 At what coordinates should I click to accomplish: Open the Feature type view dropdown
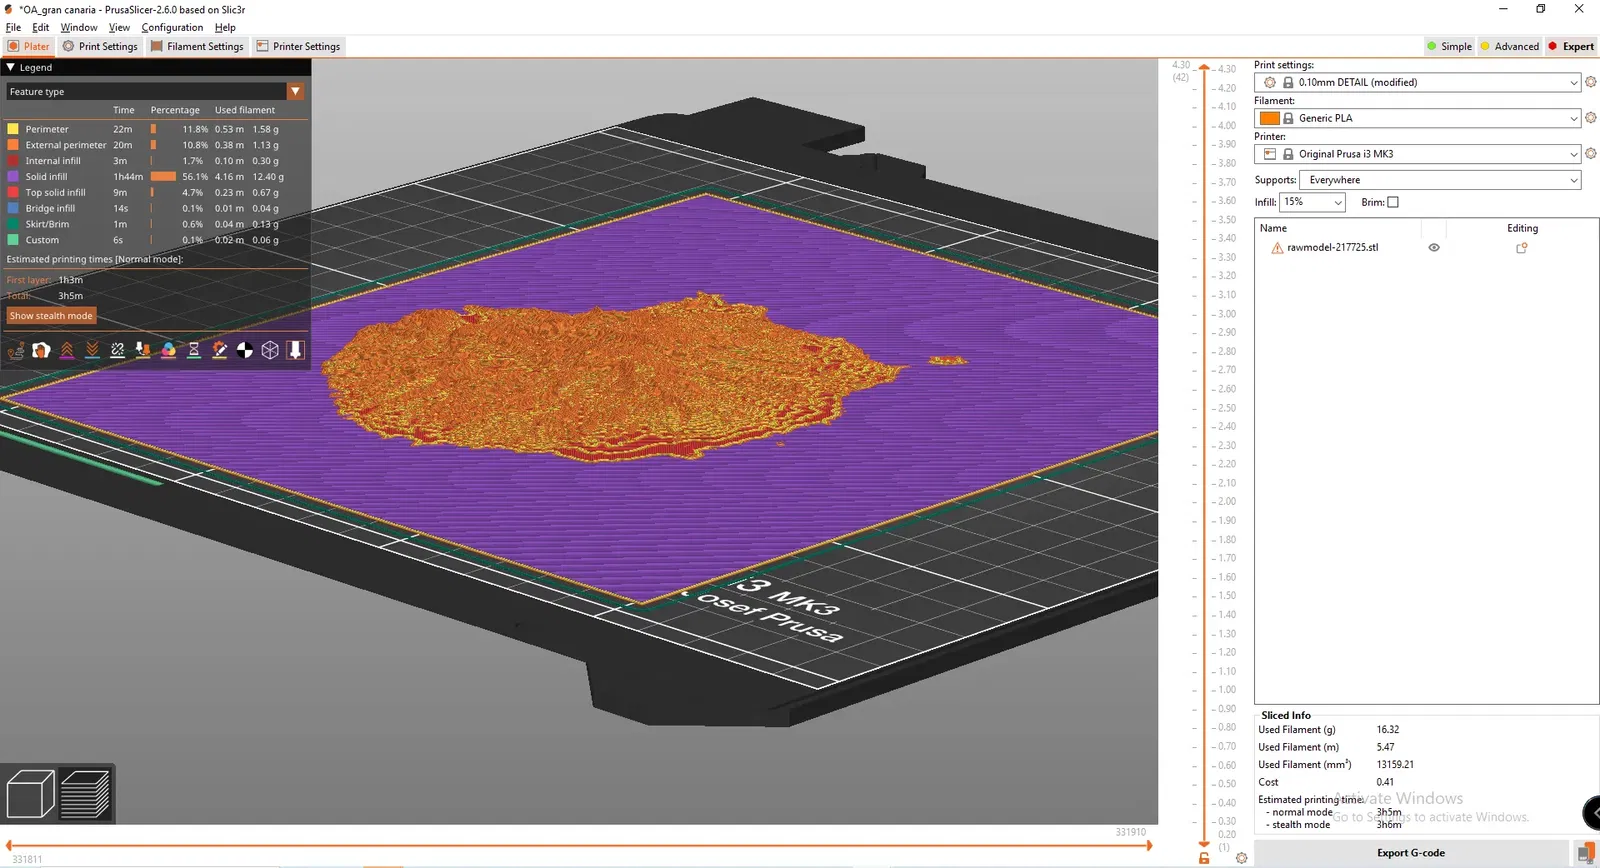point(155,91)
